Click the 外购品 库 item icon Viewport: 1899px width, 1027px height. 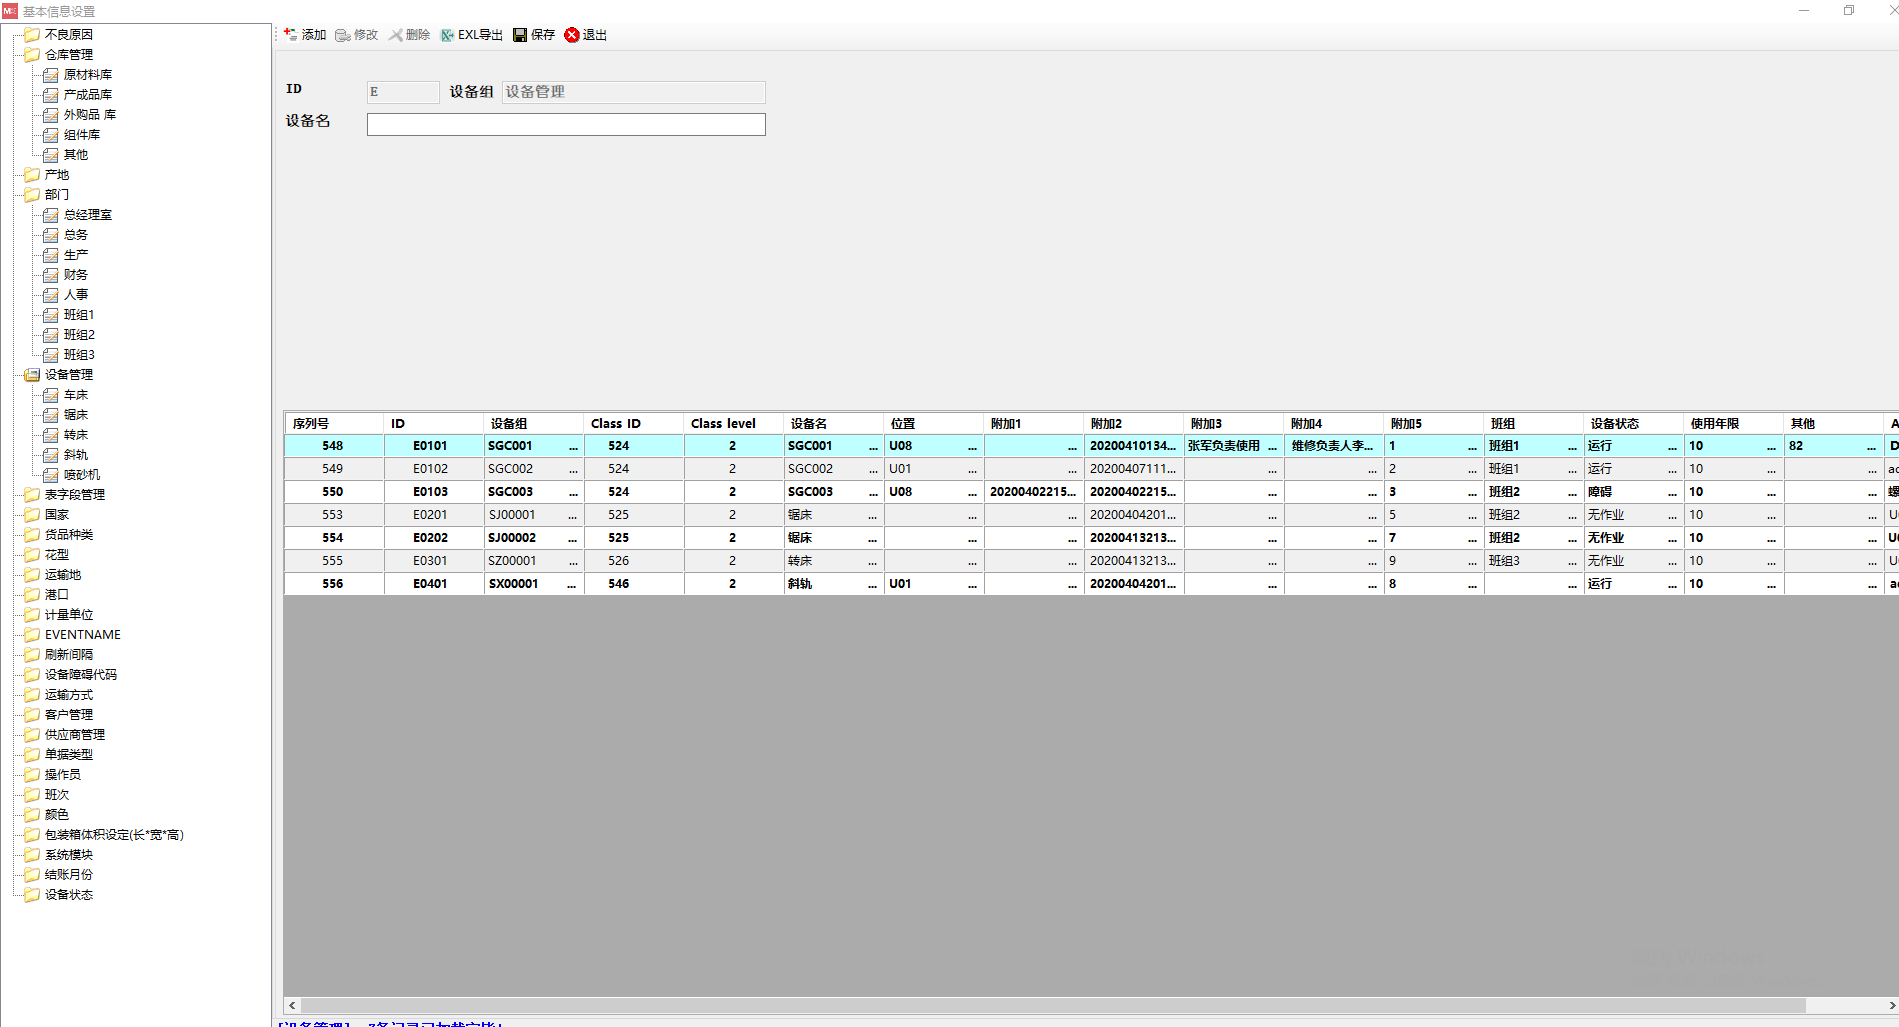(51, 115)
